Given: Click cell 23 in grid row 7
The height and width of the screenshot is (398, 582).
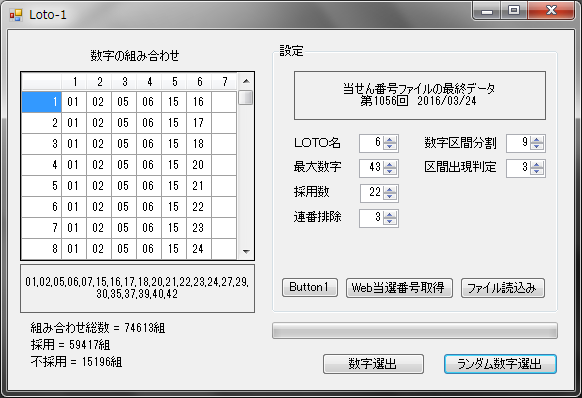Looking at the screenshot, I should [199, 228].
